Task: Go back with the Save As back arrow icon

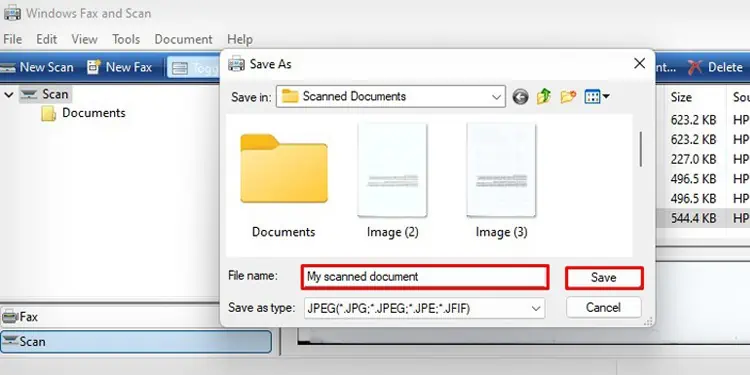Action: (520, 97)
